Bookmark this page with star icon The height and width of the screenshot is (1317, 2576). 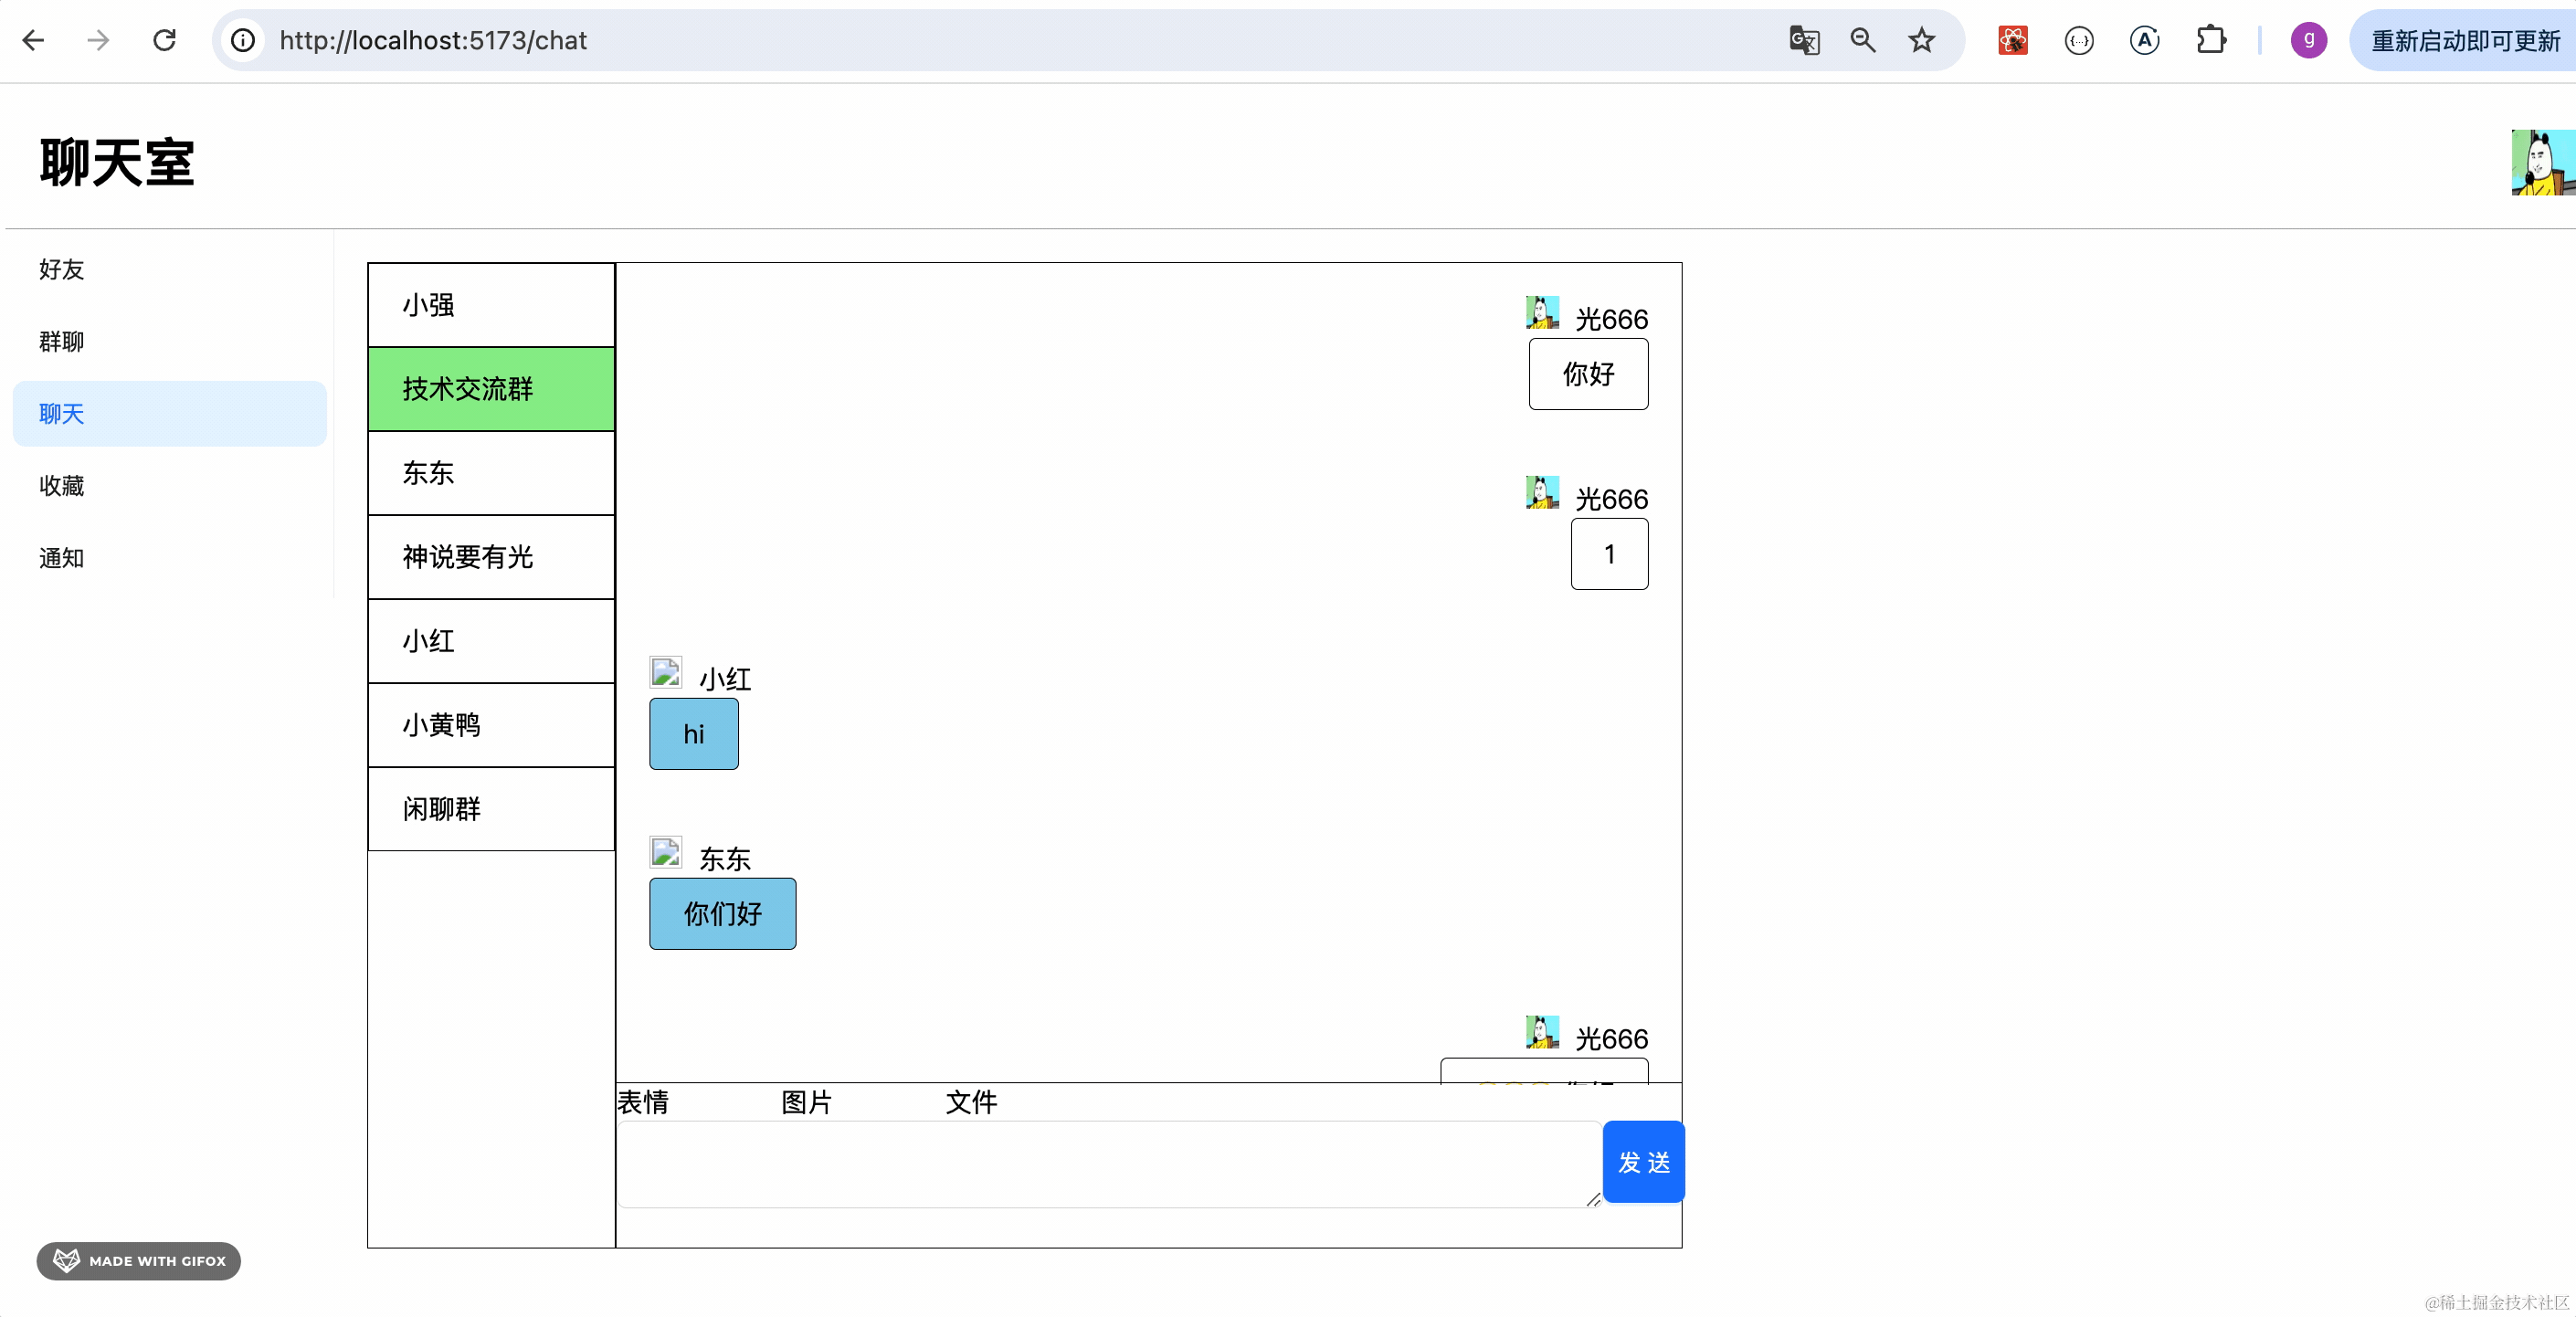point(1921,40)
